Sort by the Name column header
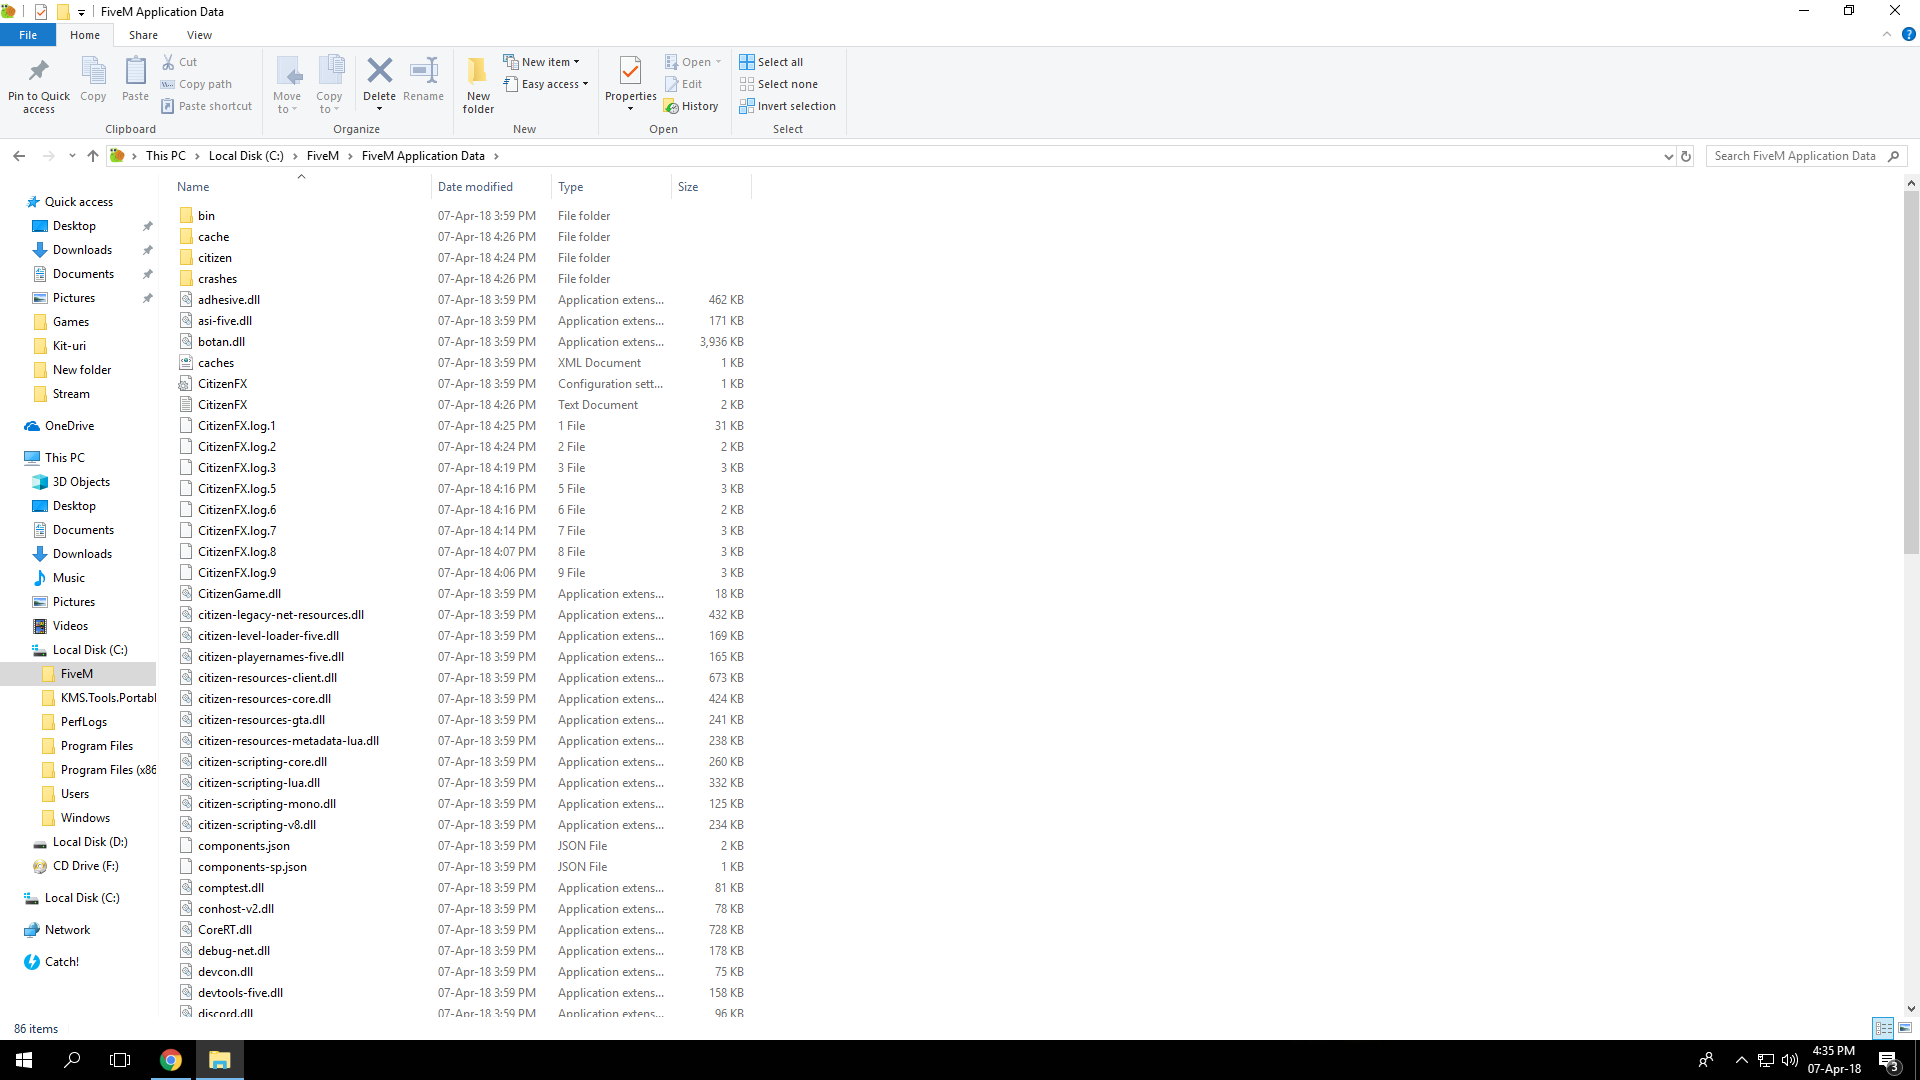Image resolution: width=1920 pixels, height=1080 pixels. (301, 187)
